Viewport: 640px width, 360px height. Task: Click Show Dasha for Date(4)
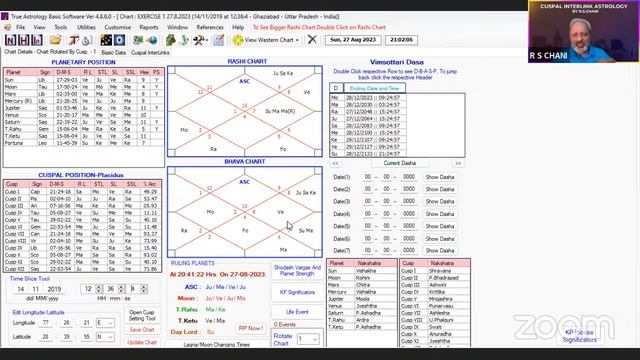pos(440,214)
